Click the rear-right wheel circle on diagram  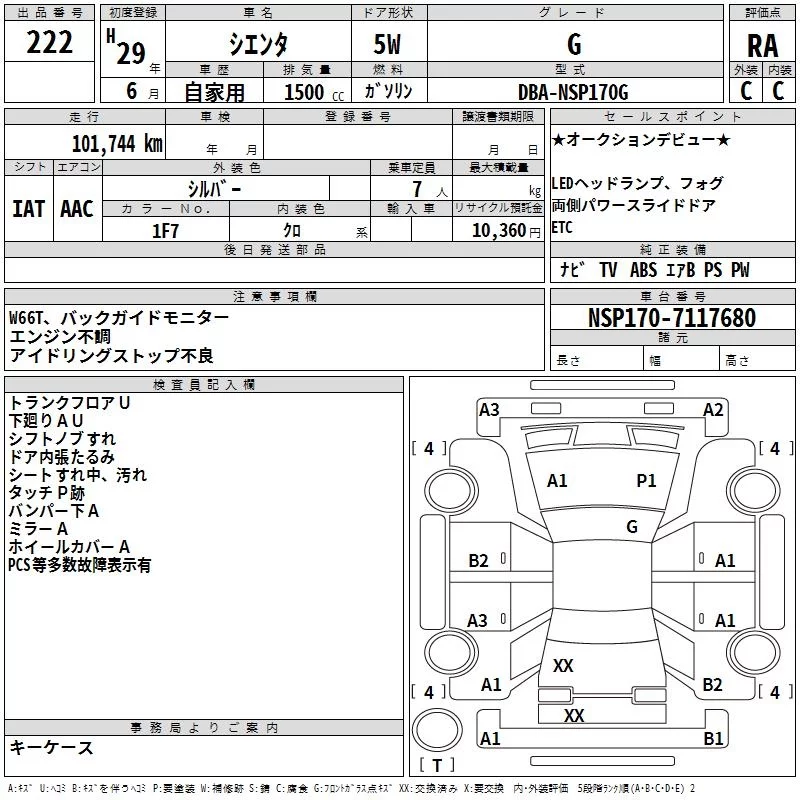coord(754,652)
